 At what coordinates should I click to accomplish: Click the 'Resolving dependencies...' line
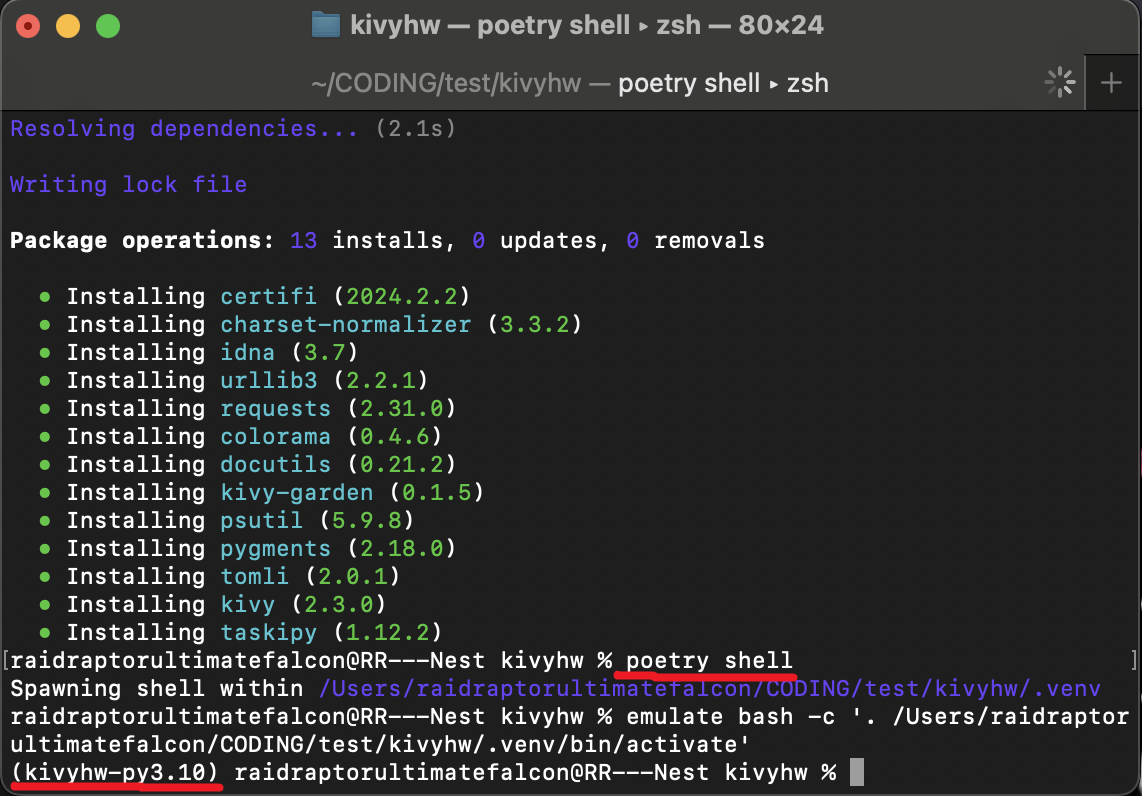(x=232, y=129)
